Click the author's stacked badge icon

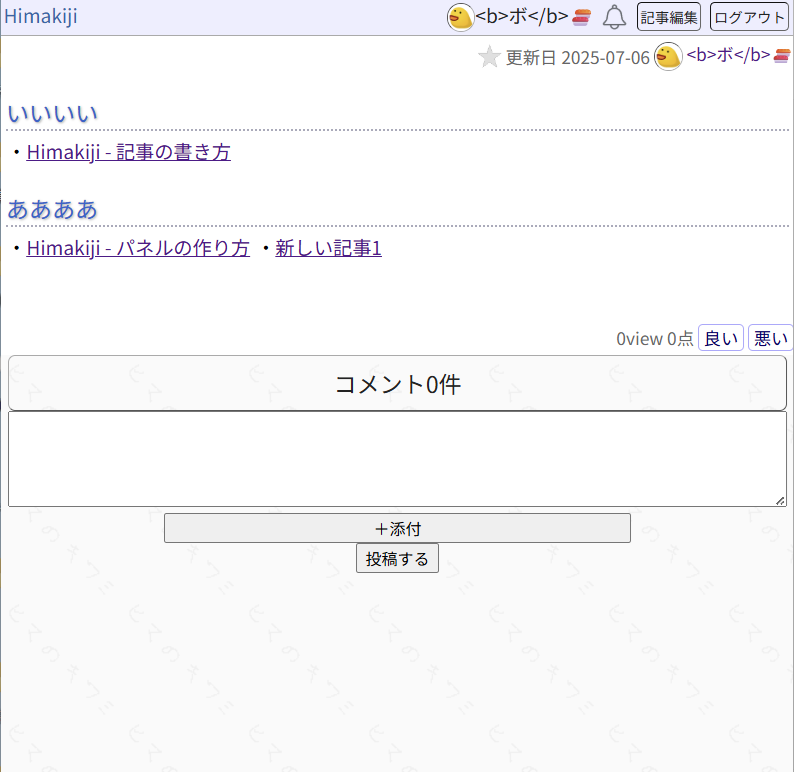coord(782,56)
